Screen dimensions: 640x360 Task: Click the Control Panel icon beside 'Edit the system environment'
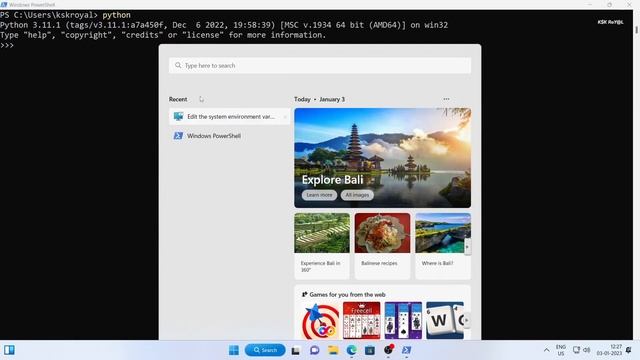[x=178, y=116]
